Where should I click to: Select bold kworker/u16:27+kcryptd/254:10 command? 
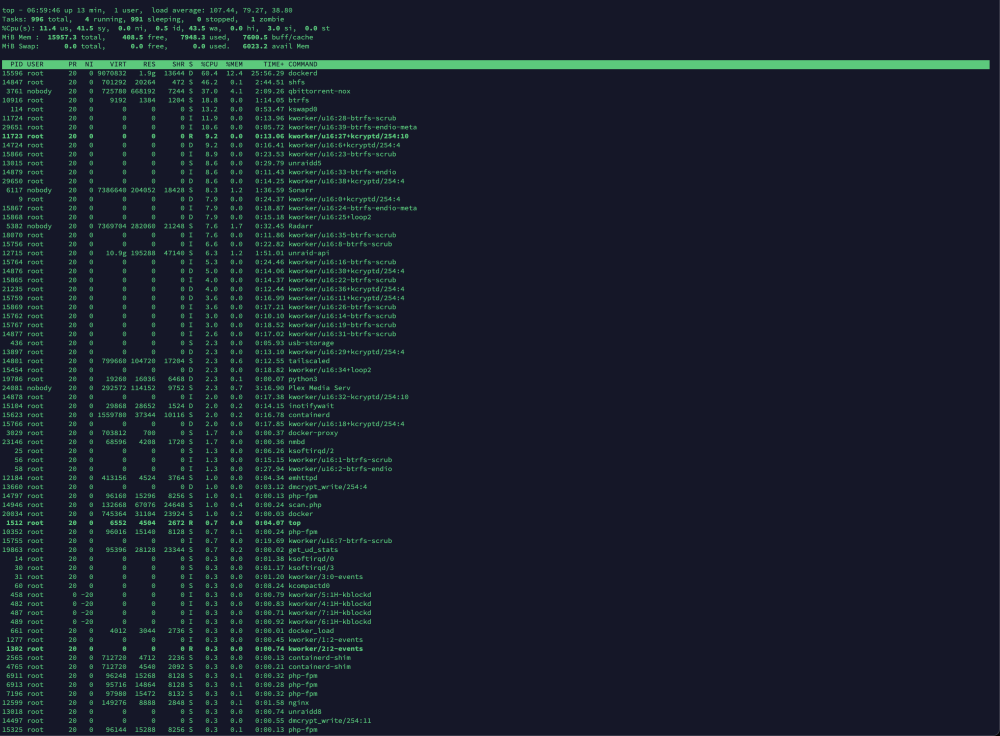[348, 136]
